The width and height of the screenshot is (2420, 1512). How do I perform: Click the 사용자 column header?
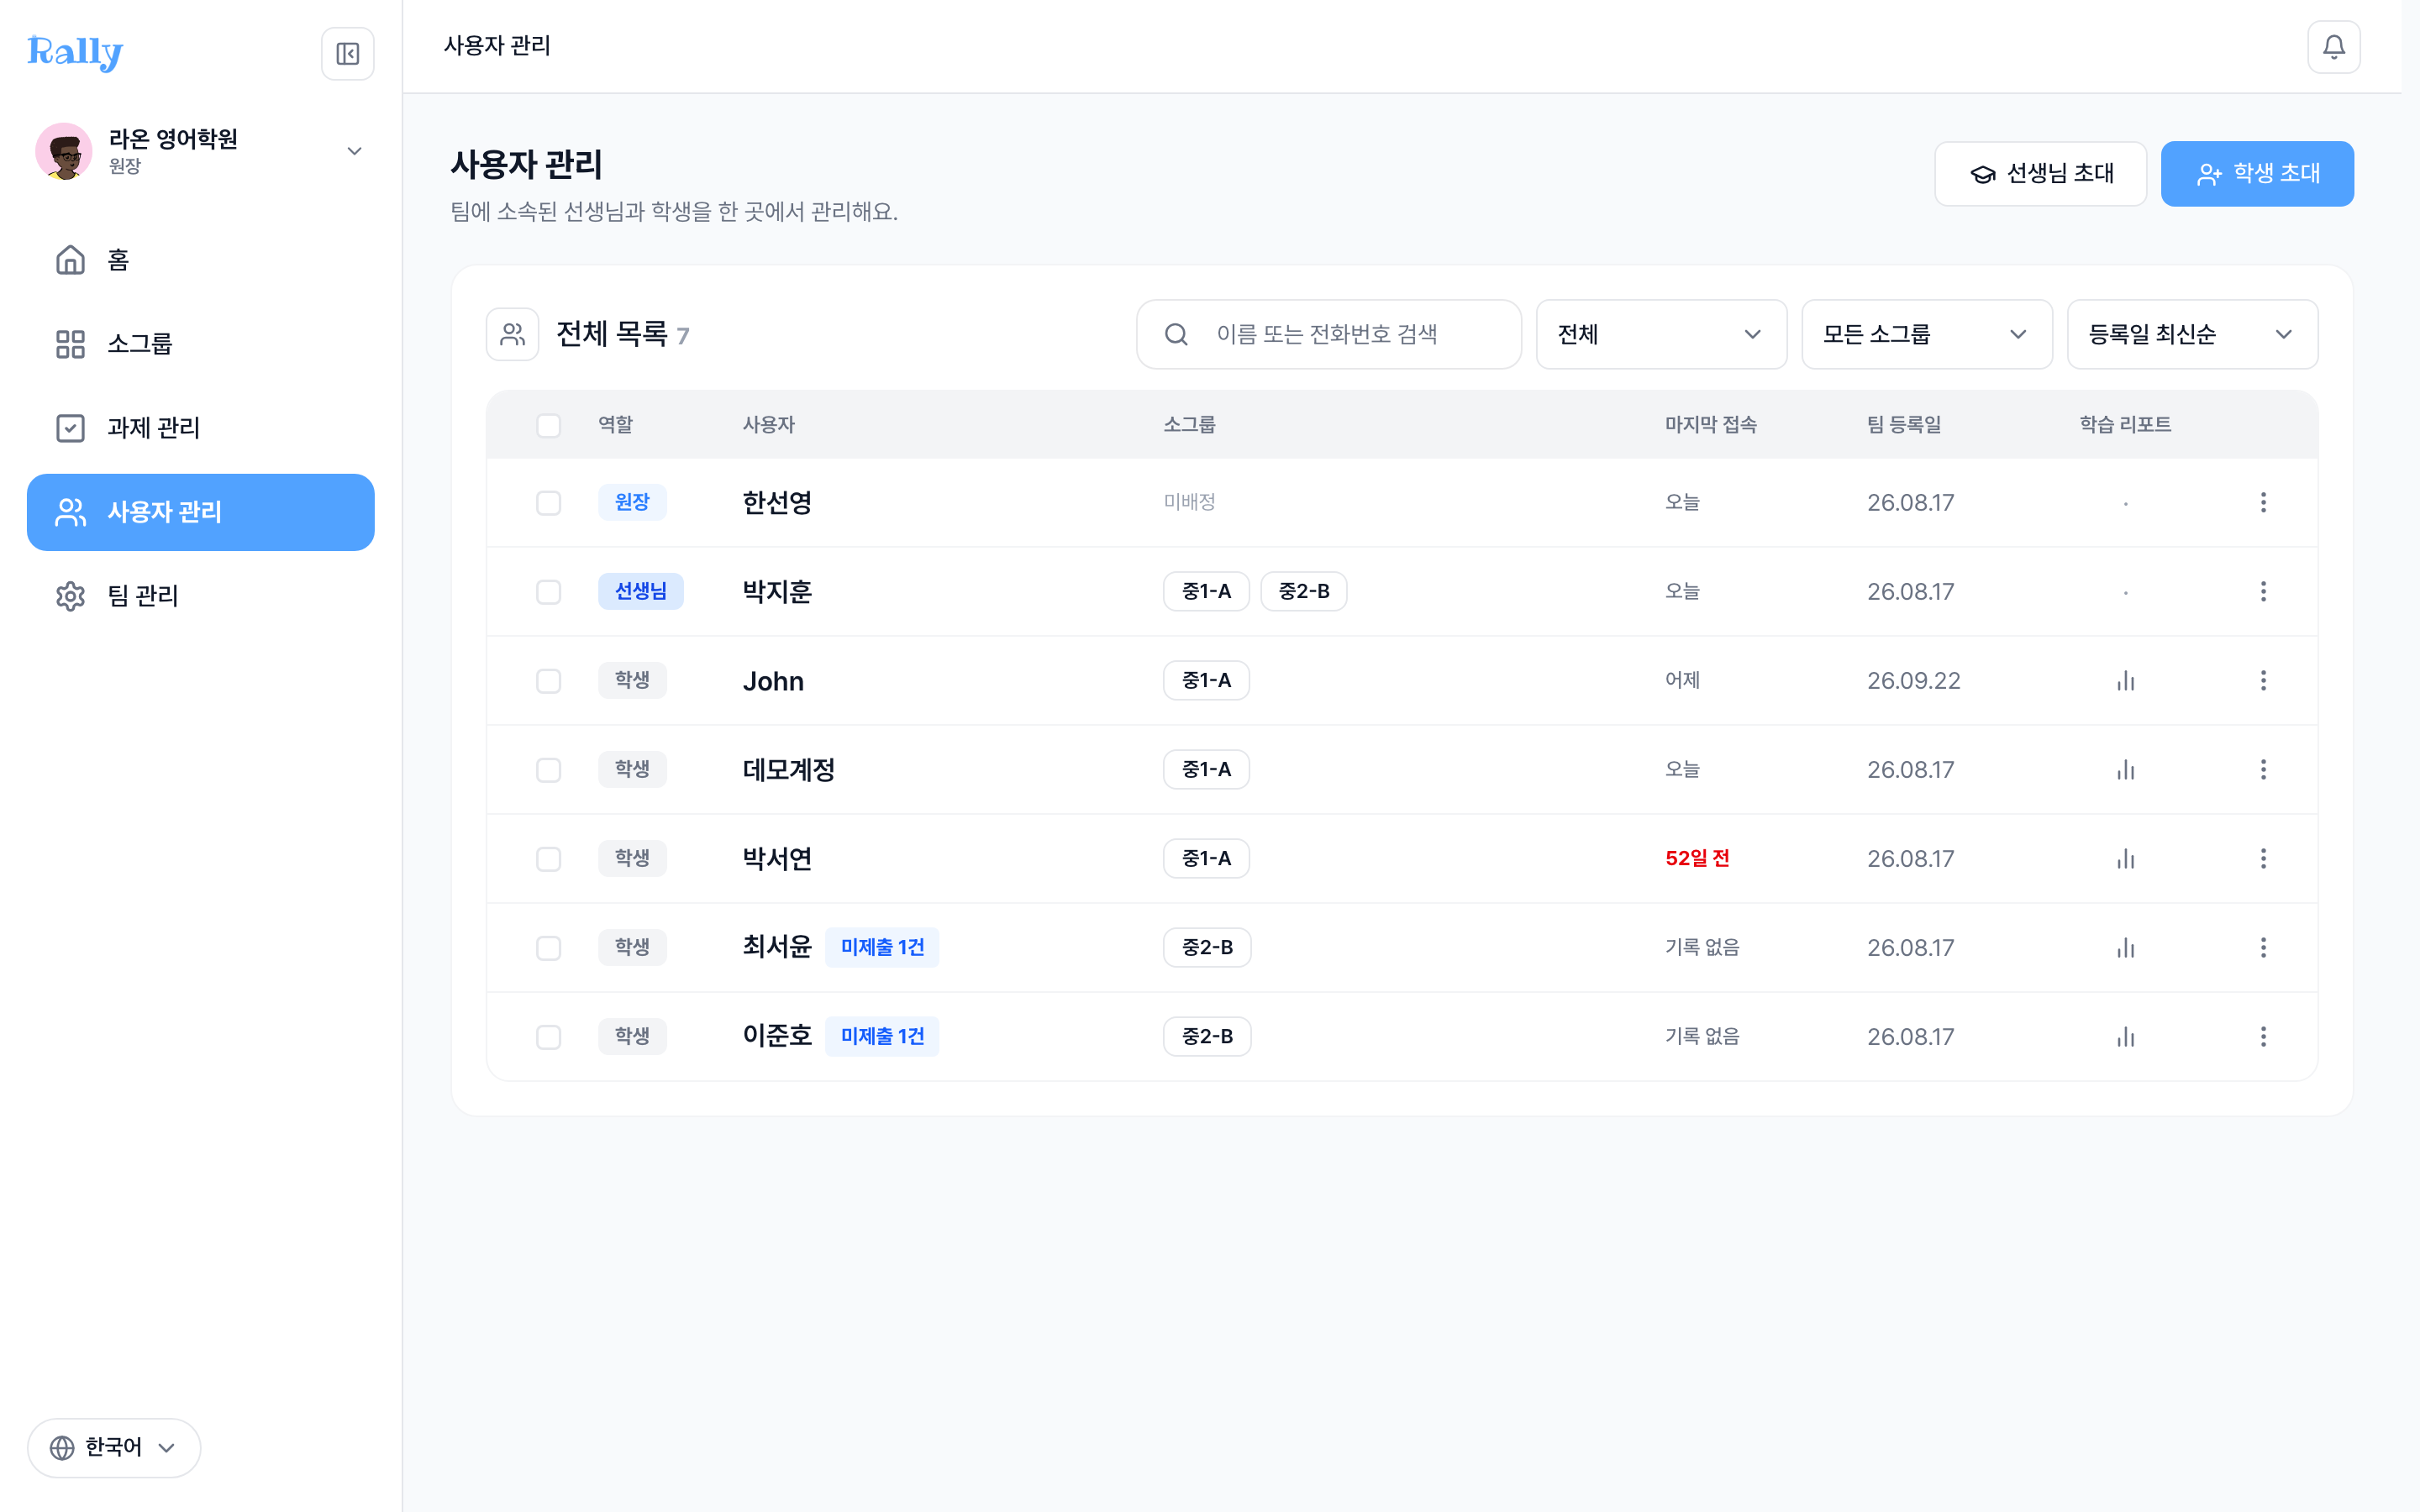tap(768, 424)
